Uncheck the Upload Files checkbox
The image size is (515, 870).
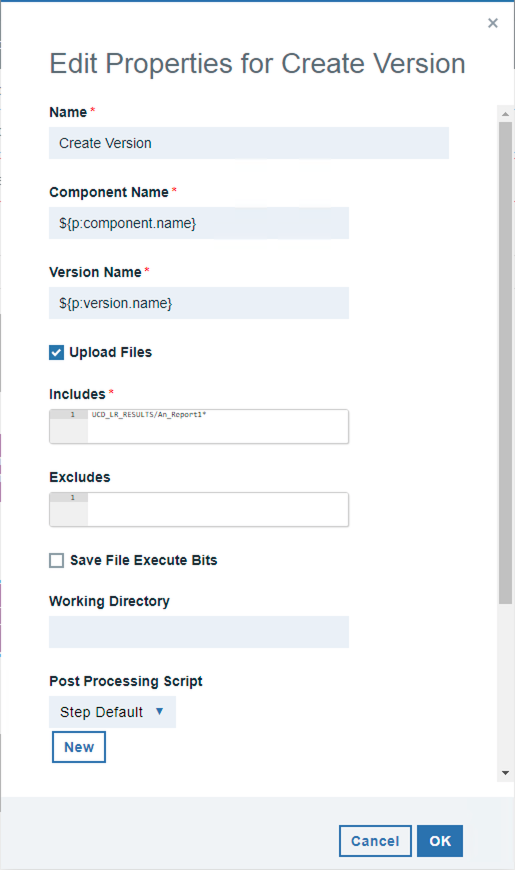point(57,352)
